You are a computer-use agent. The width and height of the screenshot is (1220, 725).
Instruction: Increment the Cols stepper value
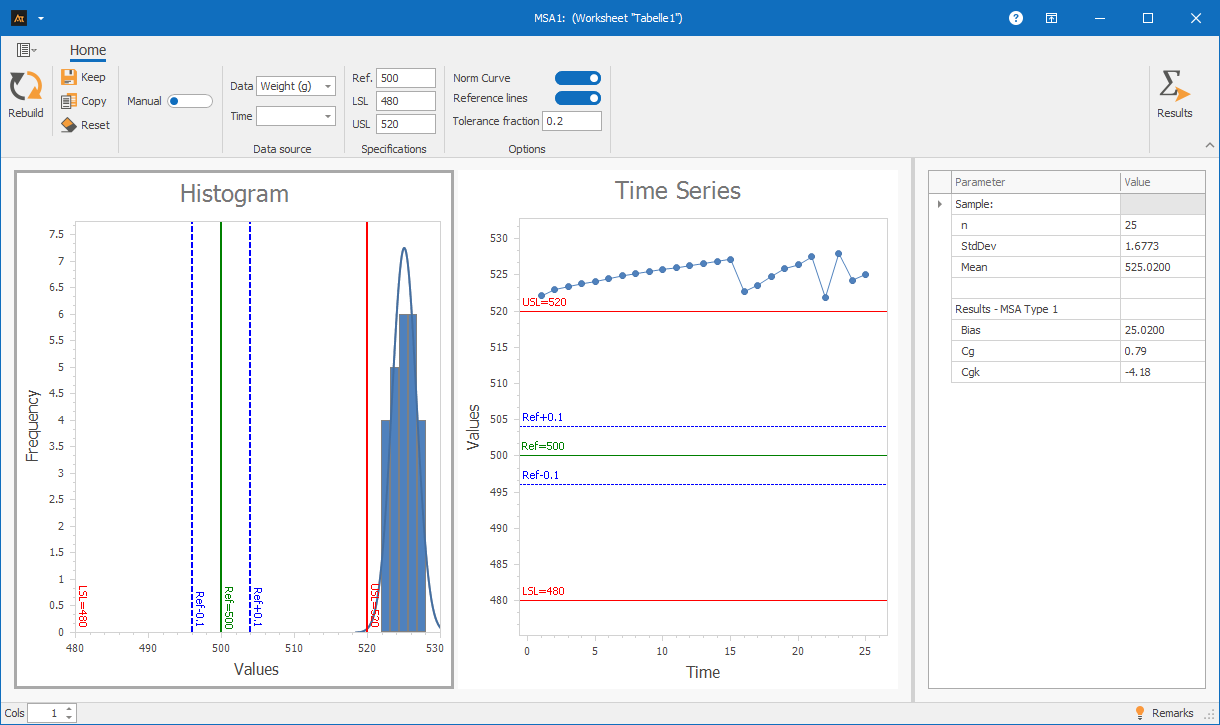[69, 709]
